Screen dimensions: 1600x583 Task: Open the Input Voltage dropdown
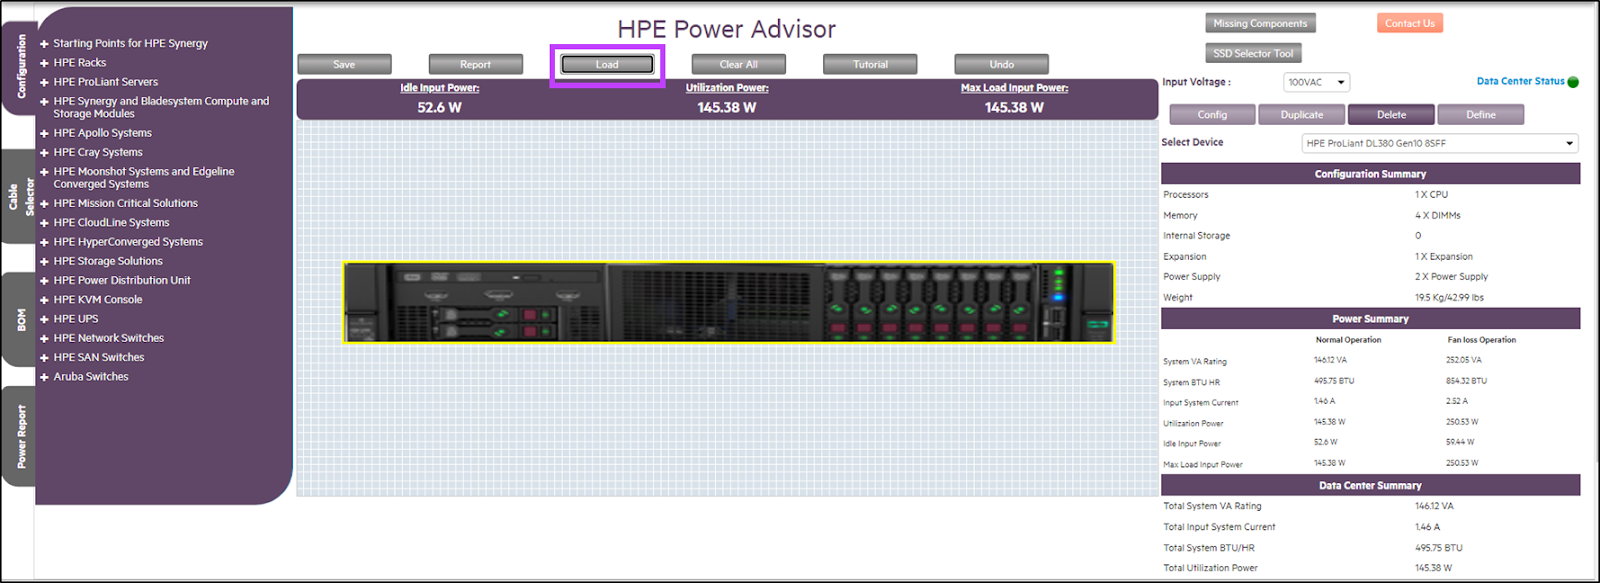click(x=1316, y=82)
